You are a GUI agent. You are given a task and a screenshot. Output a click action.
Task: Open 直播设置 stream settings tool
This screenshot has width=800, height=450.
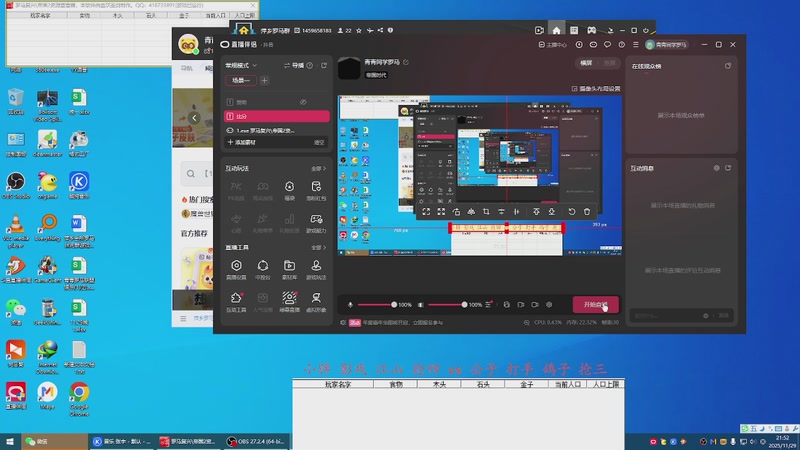pos(236,269)
